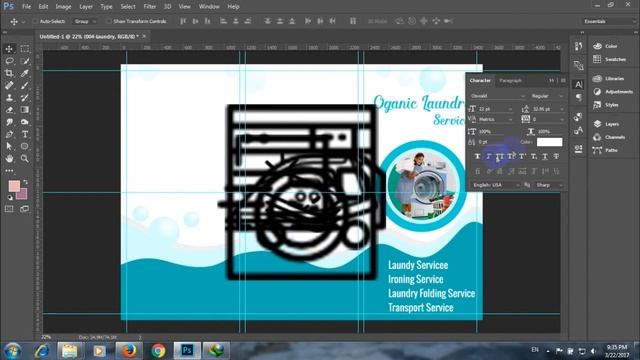Screen dimensions: 640x360
Task: Open the Libraries panel
Action: pyautogui.click(x=609, y=78)
